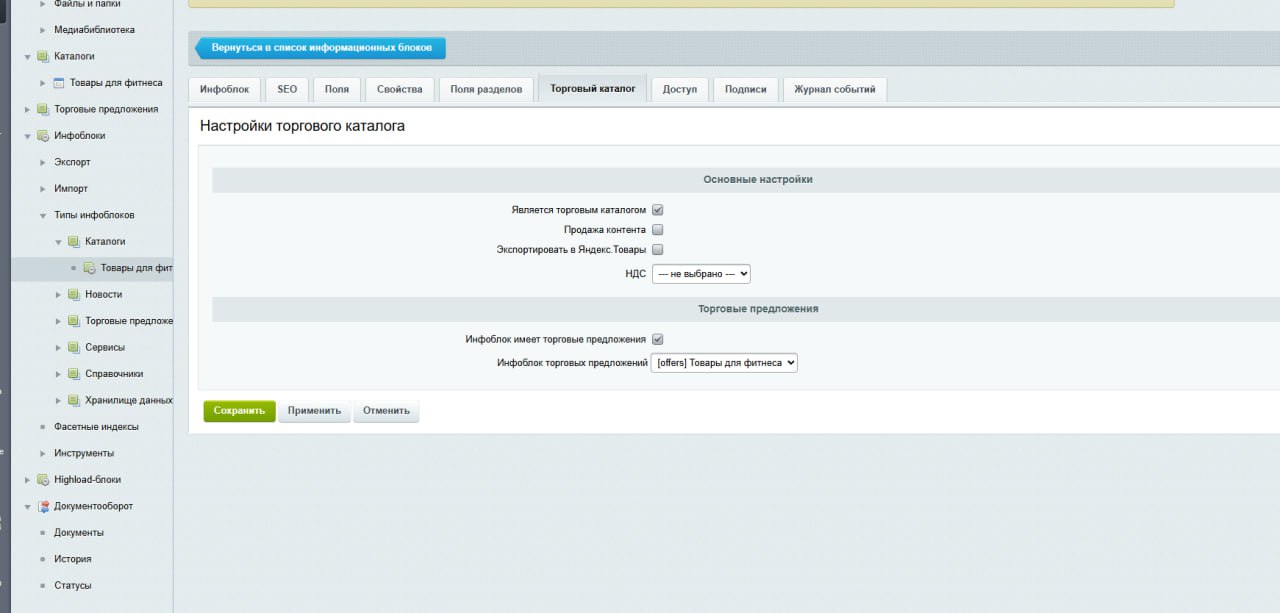Image resolution: width=1280 pixels, height=613 pixels.
Task: Click Вернуться в список информационных блоков
Action: pyautogui.click(x=320, y=48)
